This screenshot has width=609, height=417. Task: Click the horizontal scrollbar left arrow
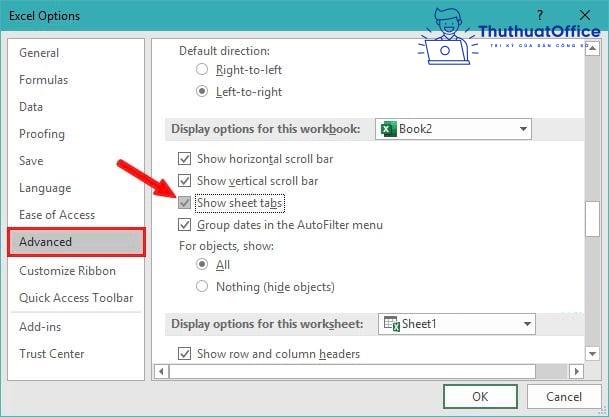162,372
